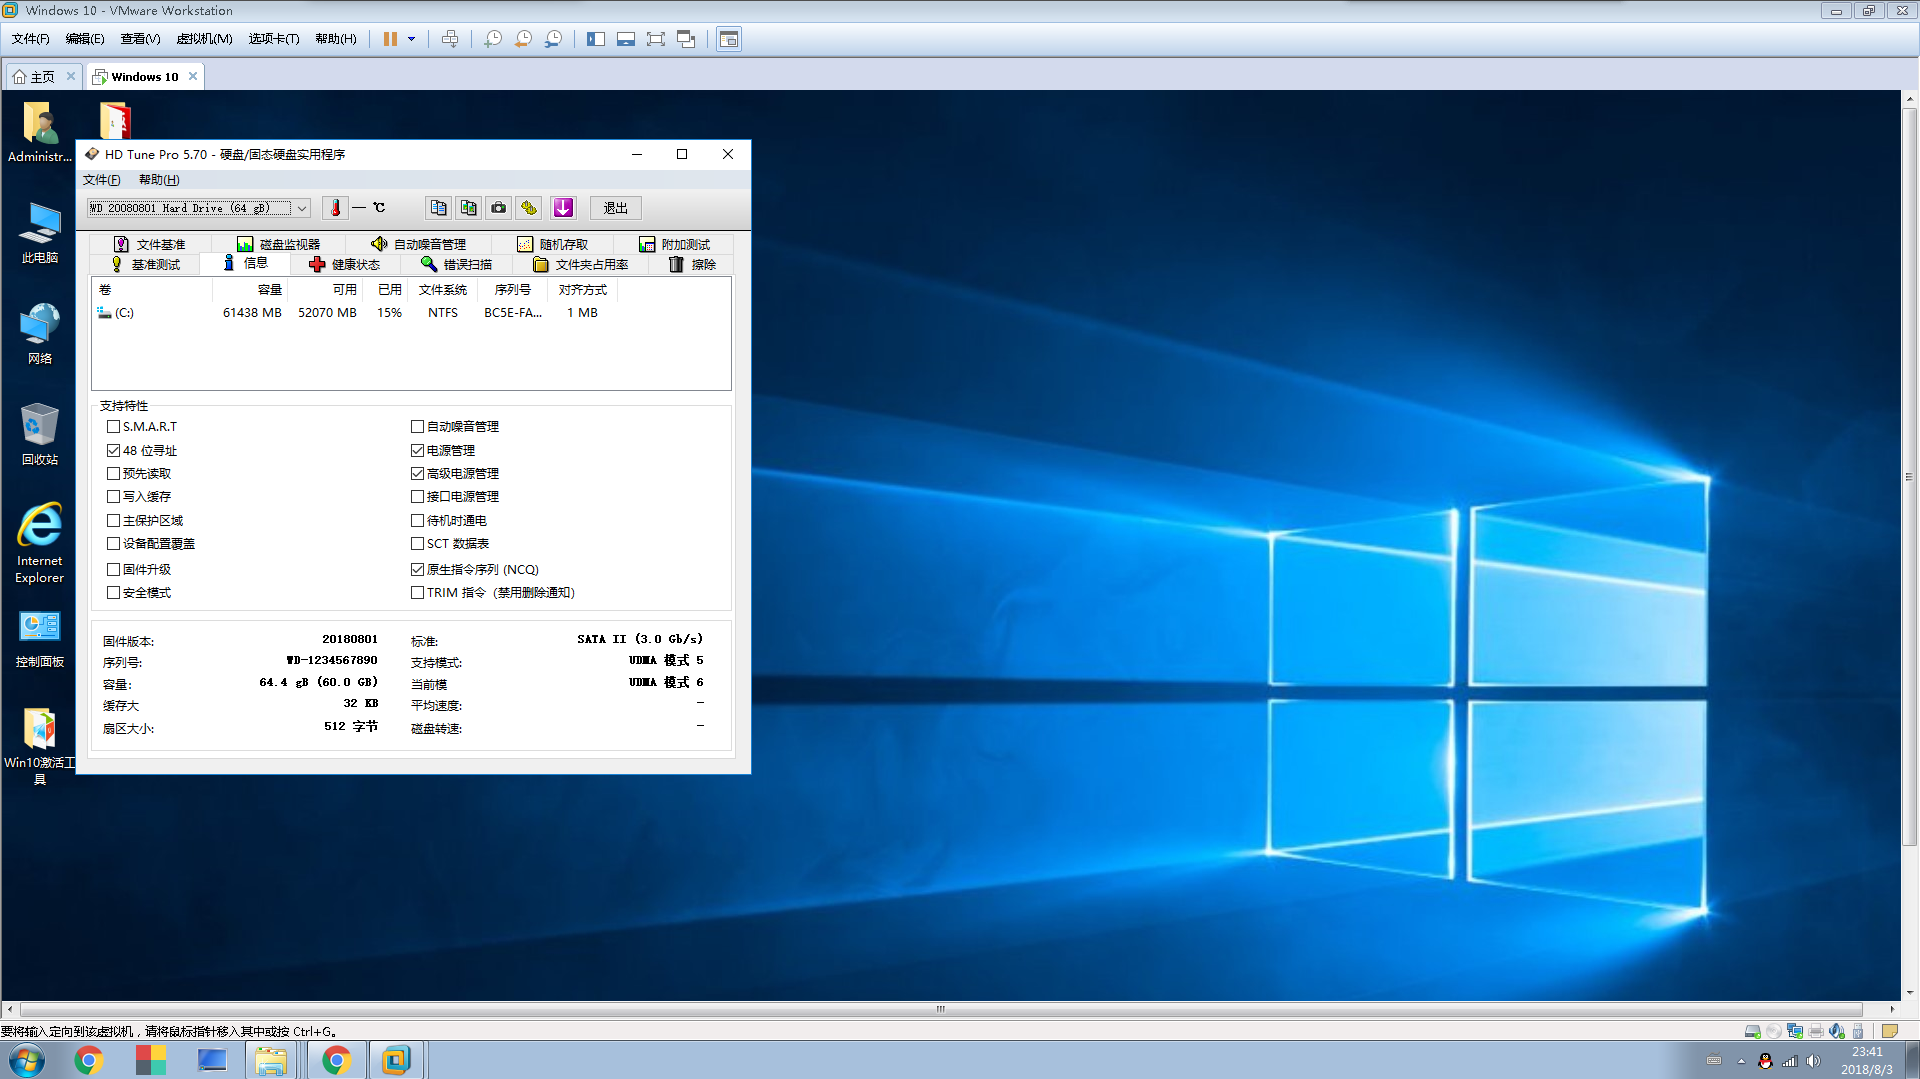1920x1079 pixels.
Task: Pause the virtual machine in VMware toolbar
Action: [x=390, y=39]
